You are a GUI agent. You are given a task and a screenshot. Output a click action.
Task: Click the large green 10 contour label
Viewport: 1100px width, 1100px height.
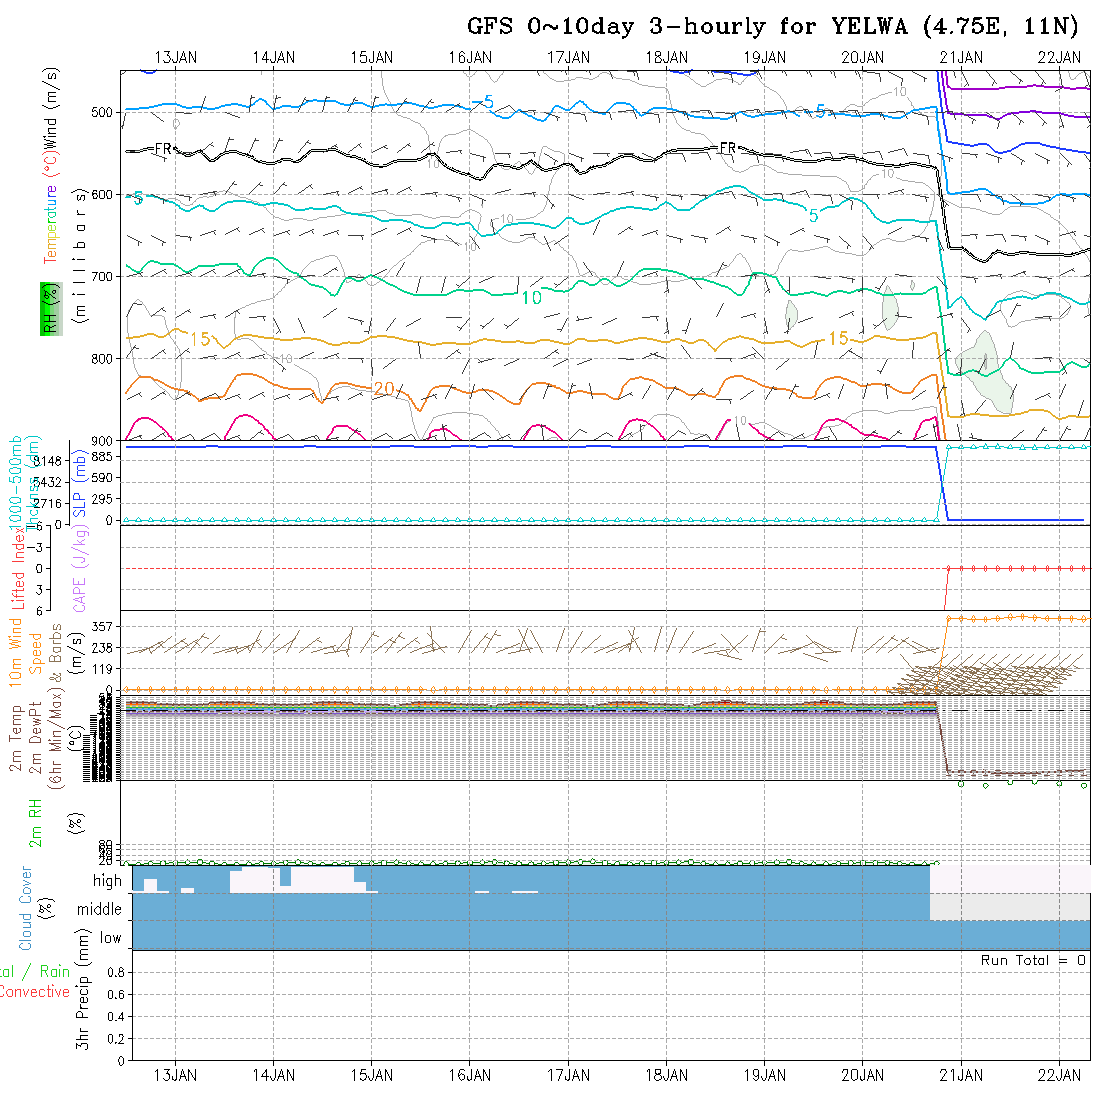click(x=531, y=297)
